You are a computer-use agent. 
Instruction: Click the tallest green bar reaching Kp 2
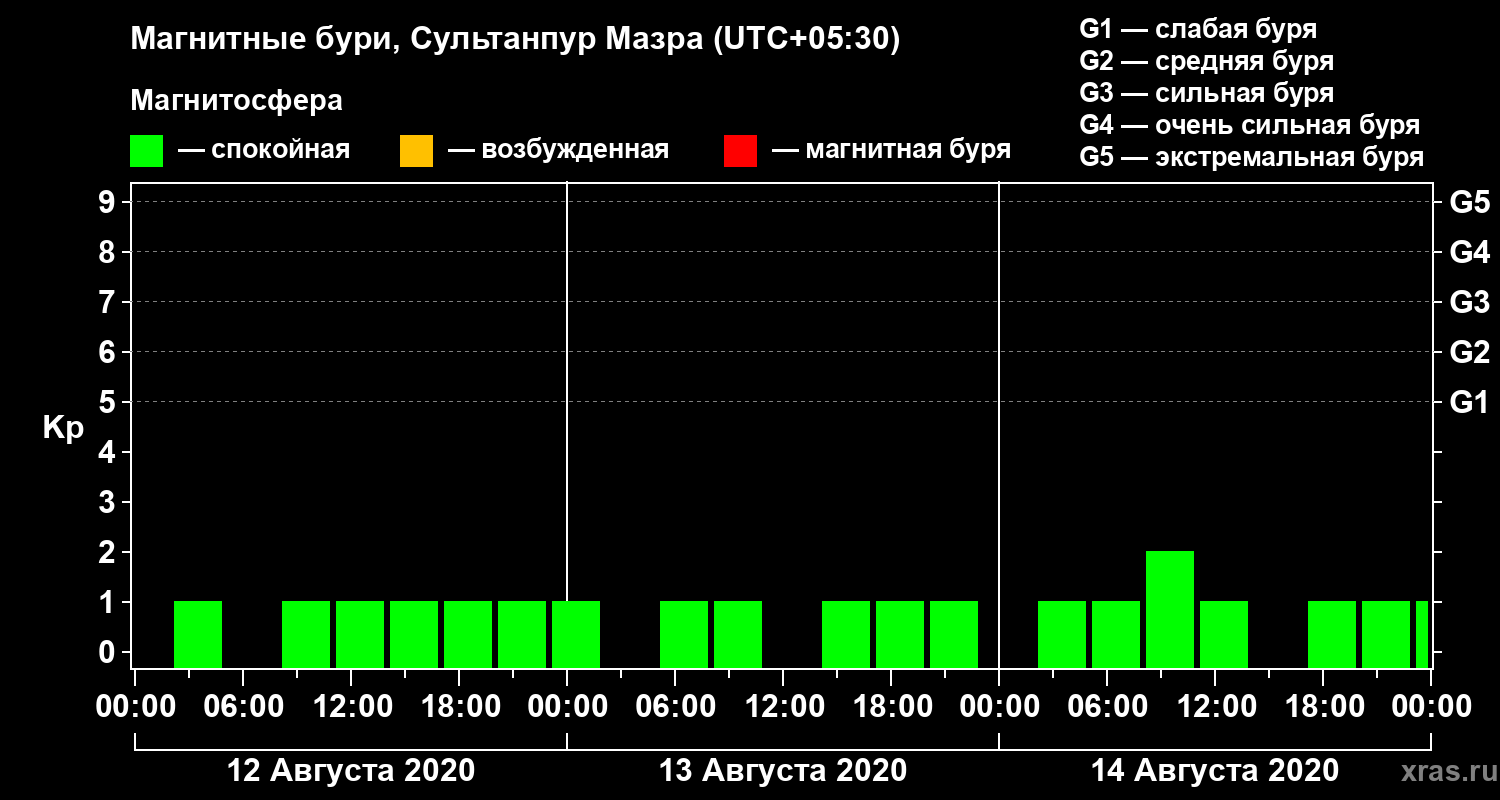(x=1170, y=609)
